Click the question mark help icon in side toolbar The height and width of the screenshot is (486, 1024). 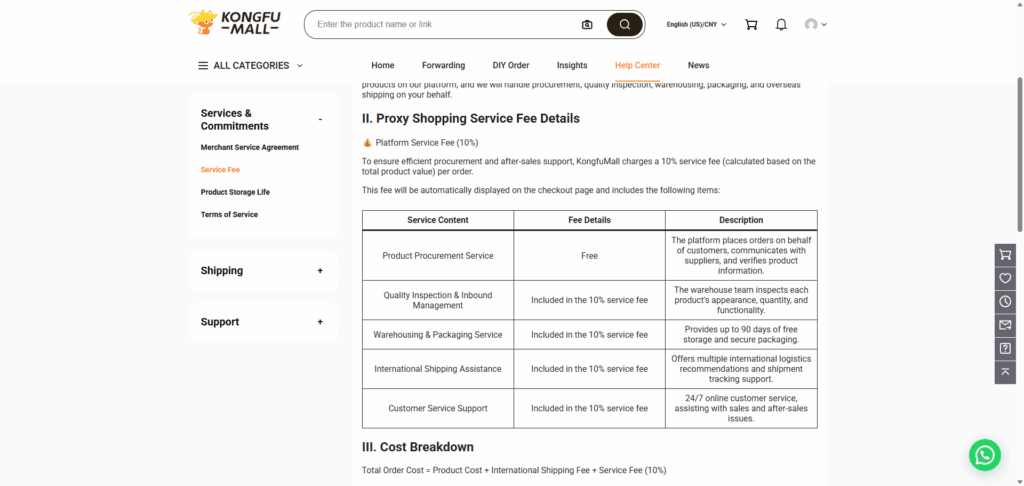1005,348
